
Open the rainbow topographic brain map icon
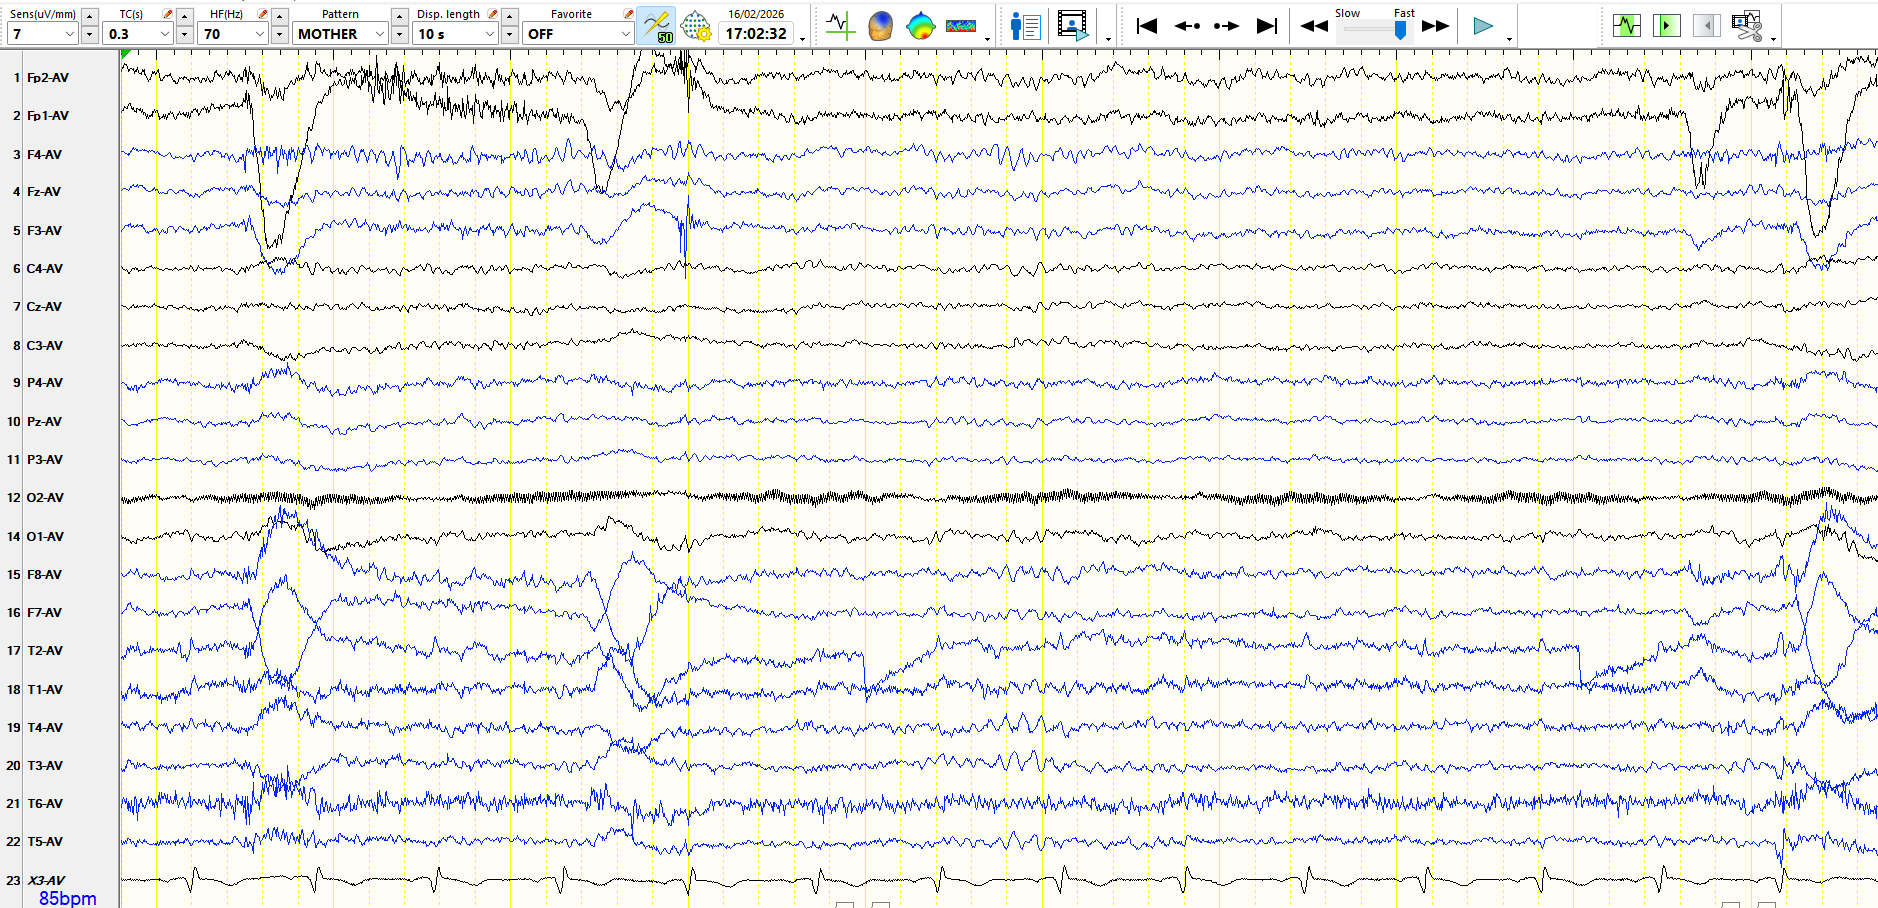coord(920,26)
